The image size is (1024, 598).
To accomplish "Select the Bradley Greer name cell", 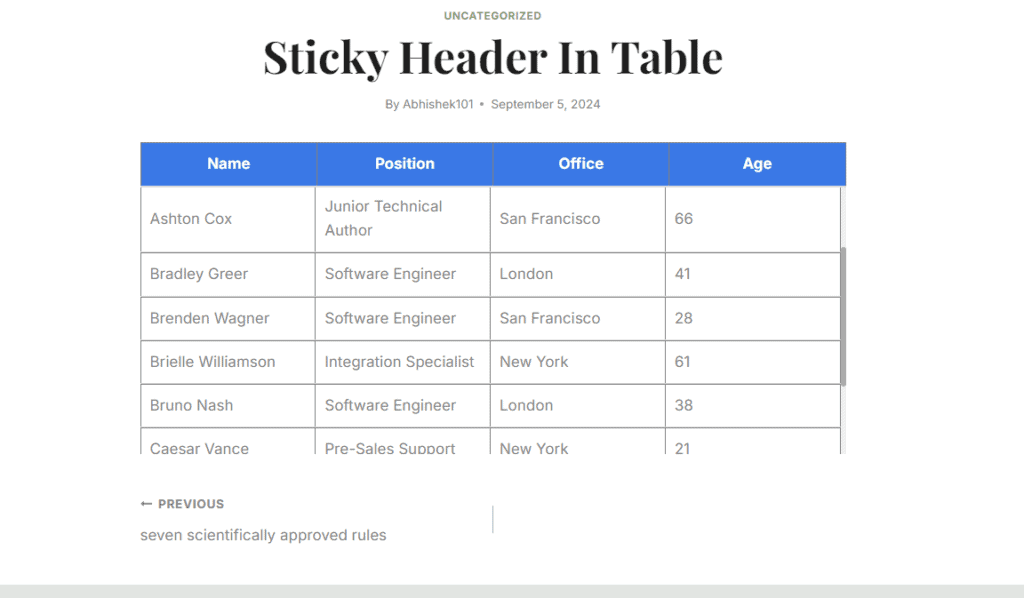I will coord(228,275).
